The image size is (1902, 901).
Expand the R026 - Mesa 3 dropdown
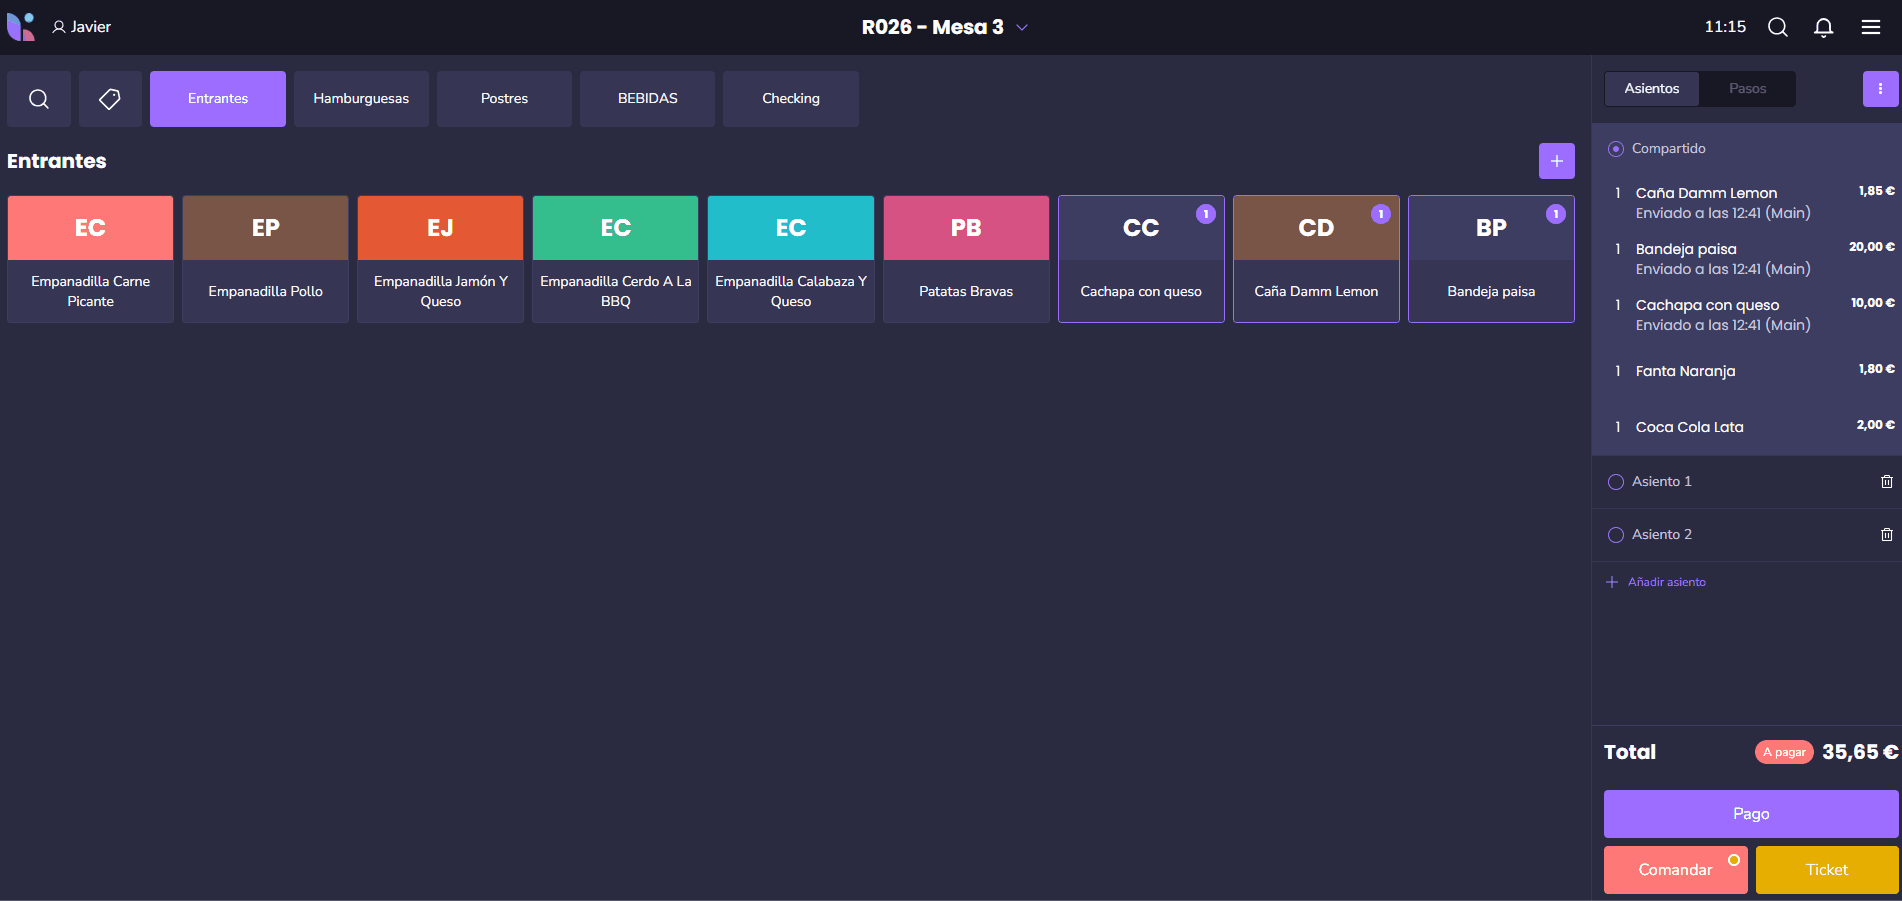(1022, 28)
